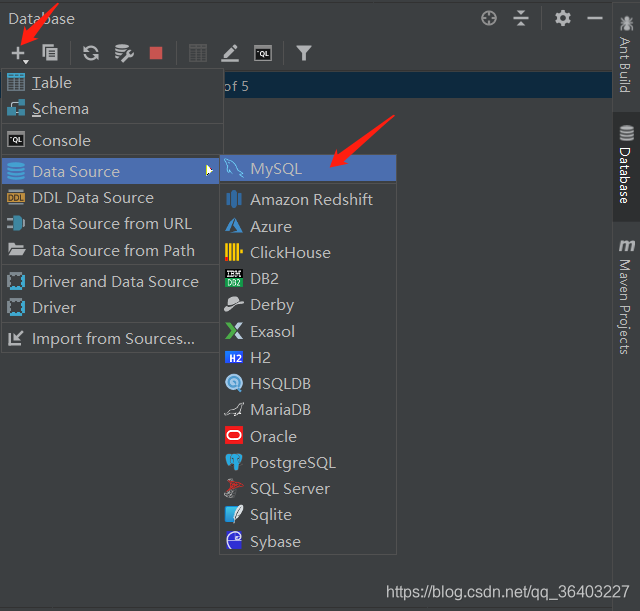Viewport: 640px width, 611px height.
Task: Choose Console from the New menu
Action: 113,141
